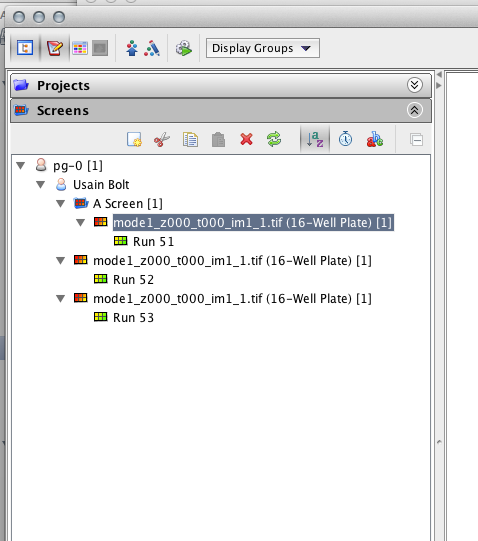Click the hierarchy explorer view icon
The image size is (478, 541).
pyautogui.click(x=25, y=48)
